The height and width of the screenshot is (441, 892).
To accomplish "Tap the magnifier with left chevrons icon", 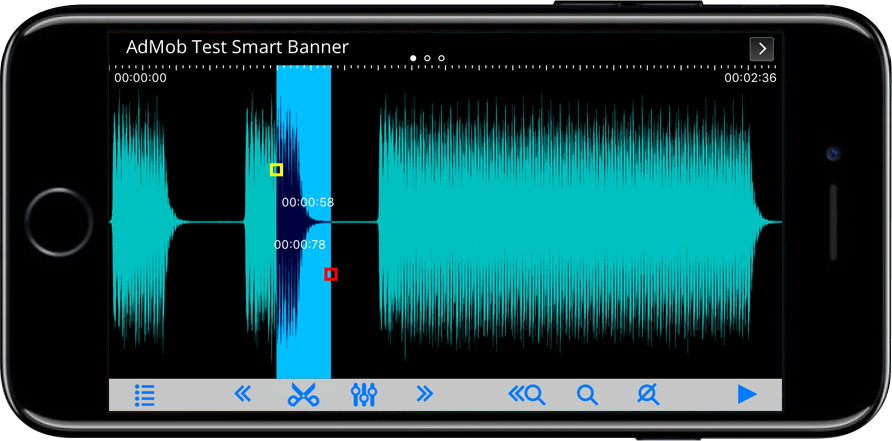I will click(526, 394).
